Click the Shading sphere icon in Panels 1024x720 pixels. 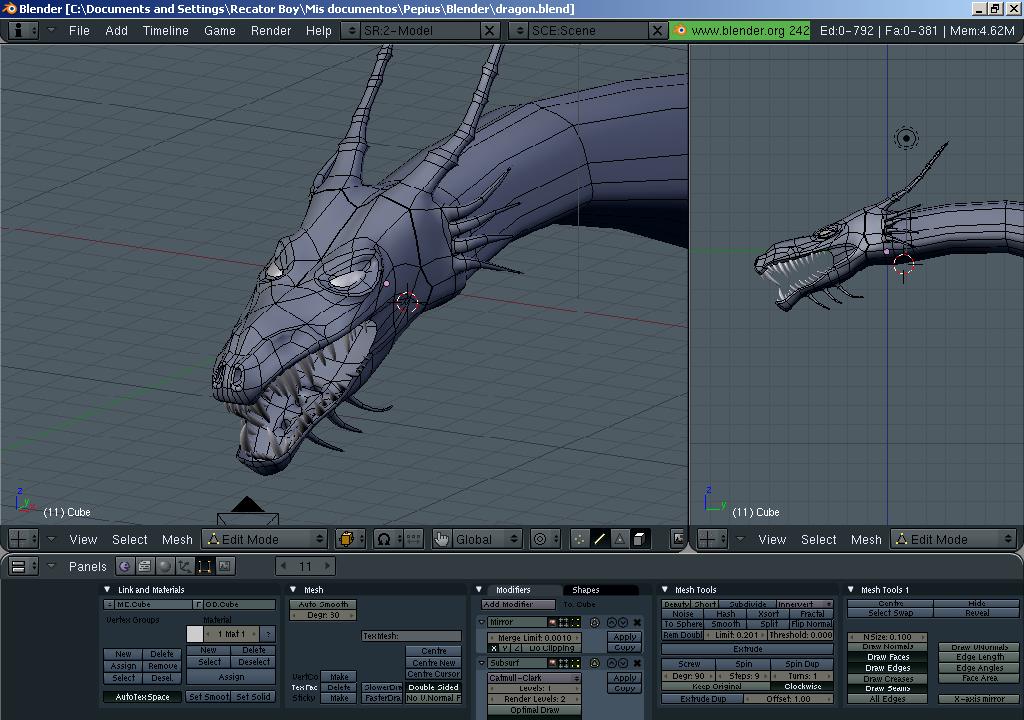165,566
